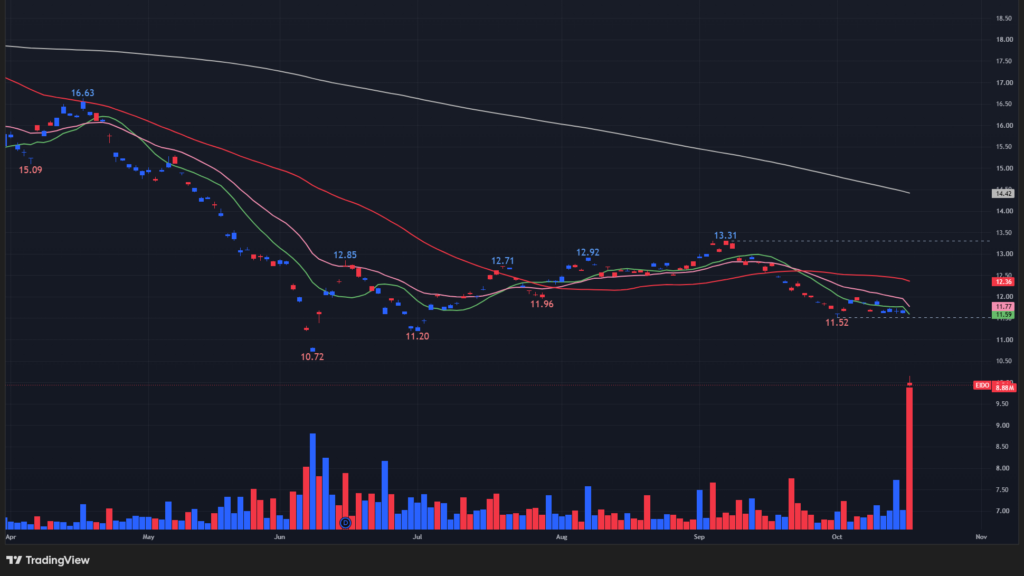
Task: Click the 15.09 low price annotation
Action: (x=30, y=170)
